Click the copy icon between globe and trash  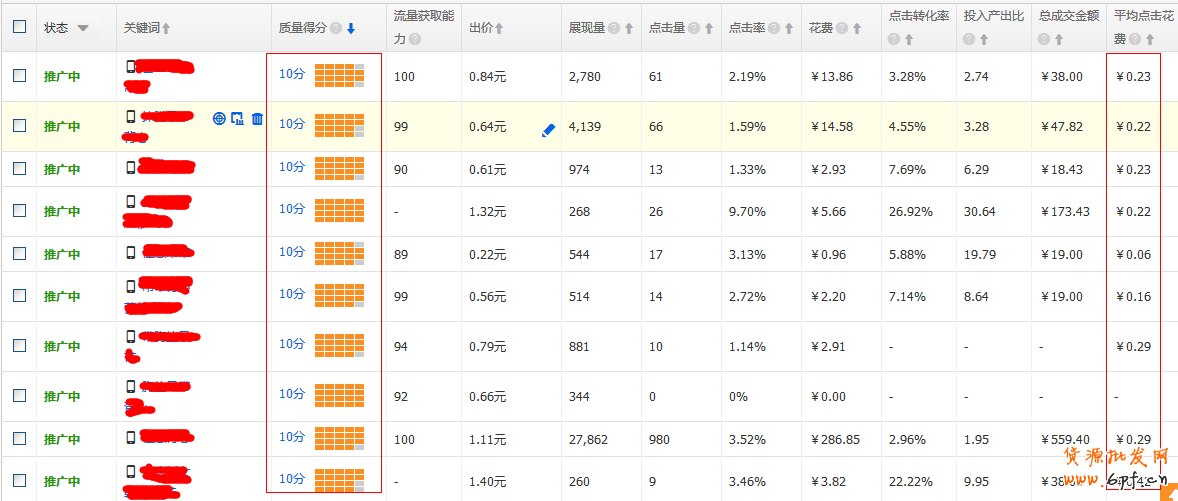tap(237, 119)
